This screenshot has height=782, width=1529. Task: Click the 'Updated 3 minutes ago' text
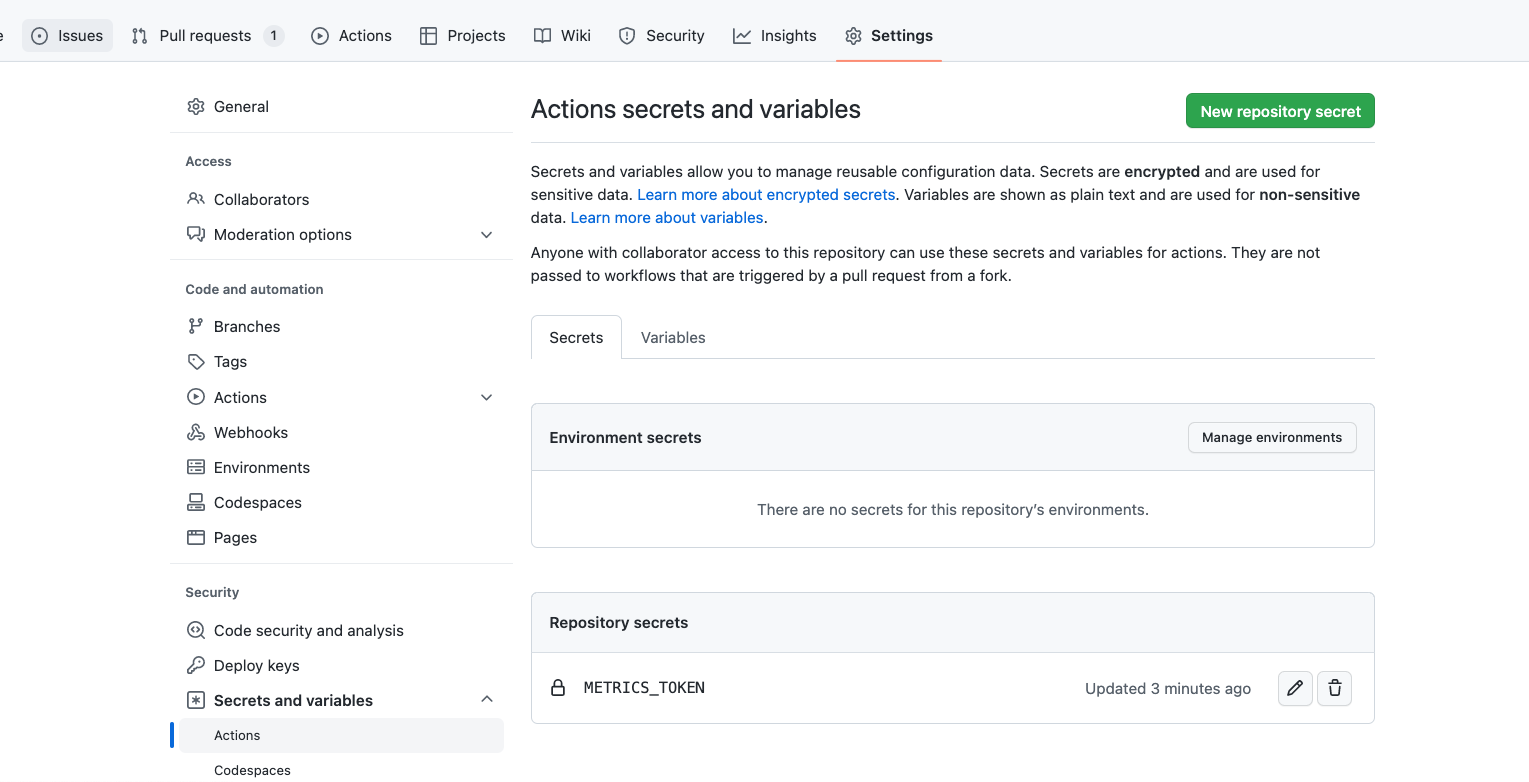1168,689
